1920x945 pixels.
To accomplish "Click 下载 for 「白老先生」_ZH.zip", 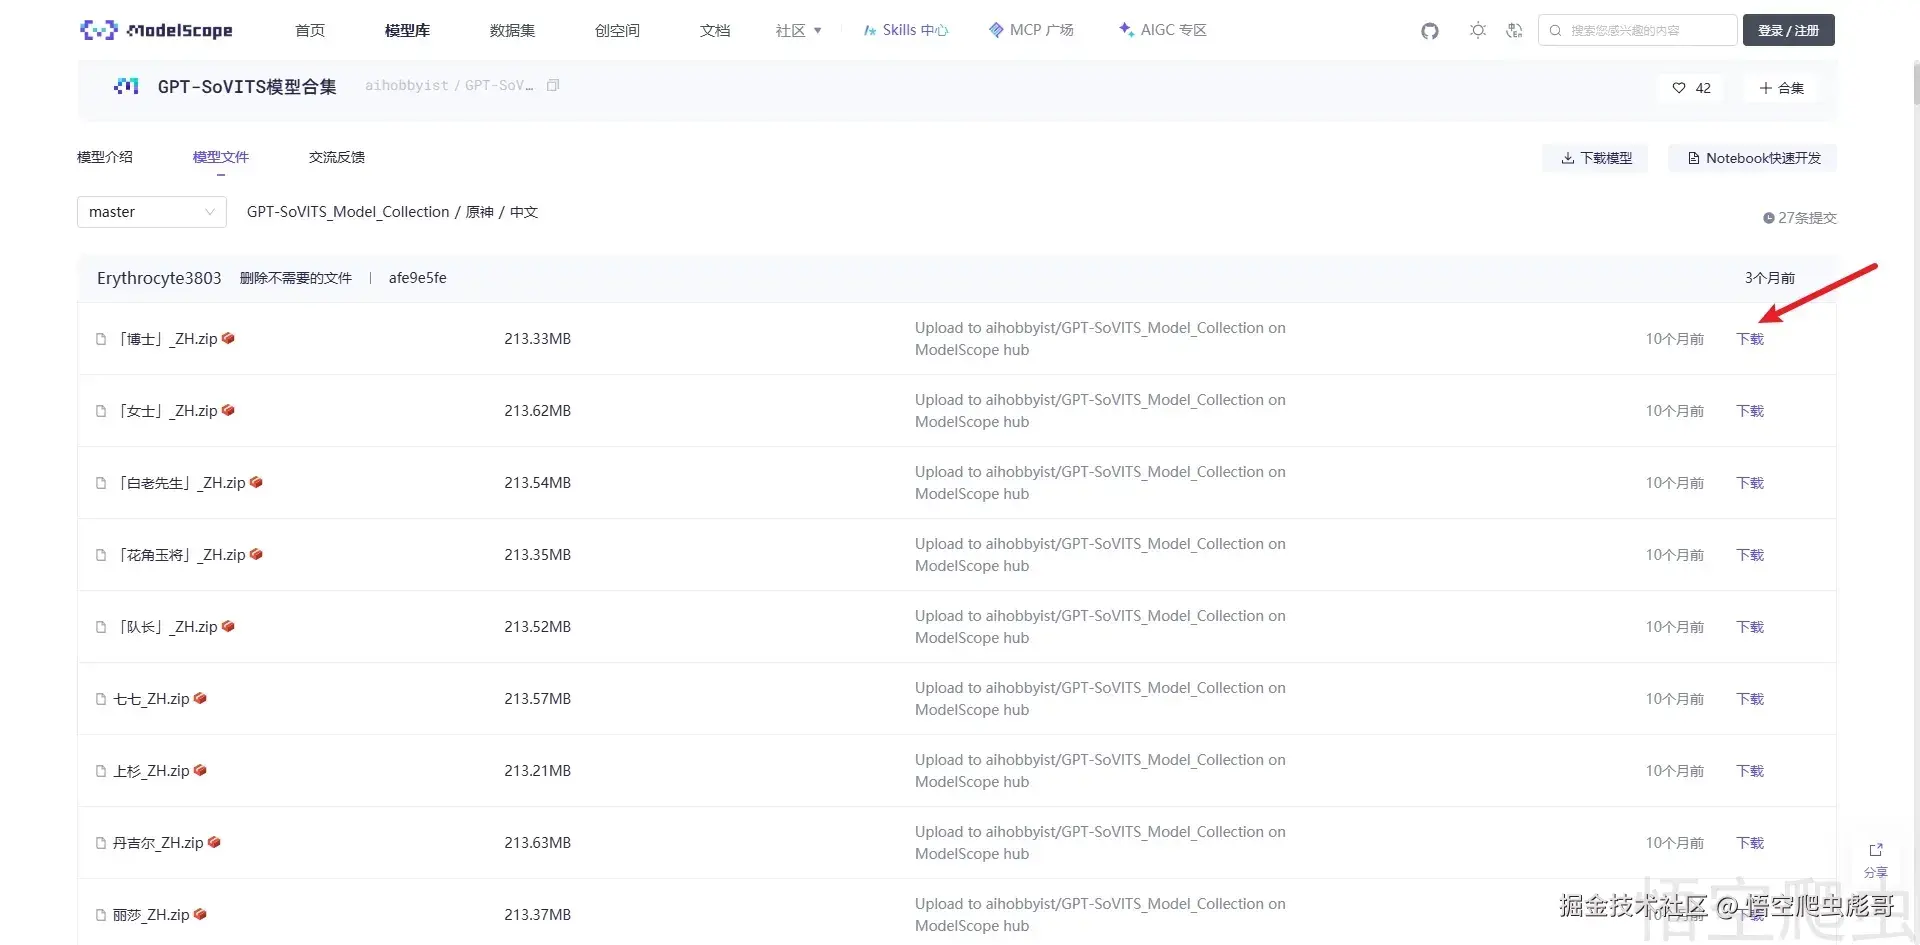I will tap(1750, 483).
